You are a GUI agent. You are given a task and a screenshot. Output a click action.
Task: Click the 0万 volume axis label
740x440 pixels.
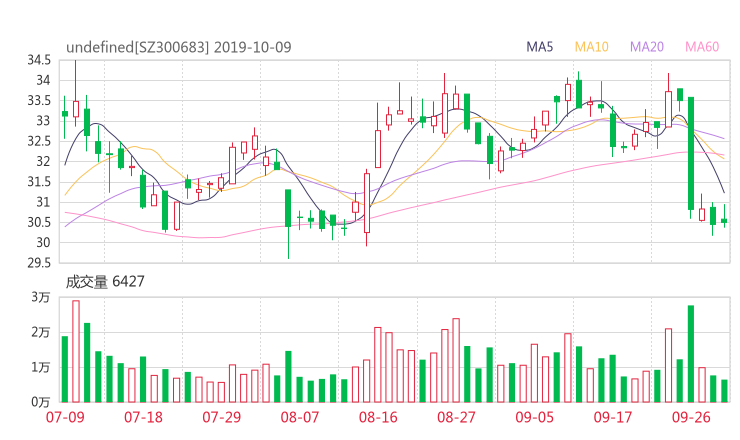click(x=41, y=402)
